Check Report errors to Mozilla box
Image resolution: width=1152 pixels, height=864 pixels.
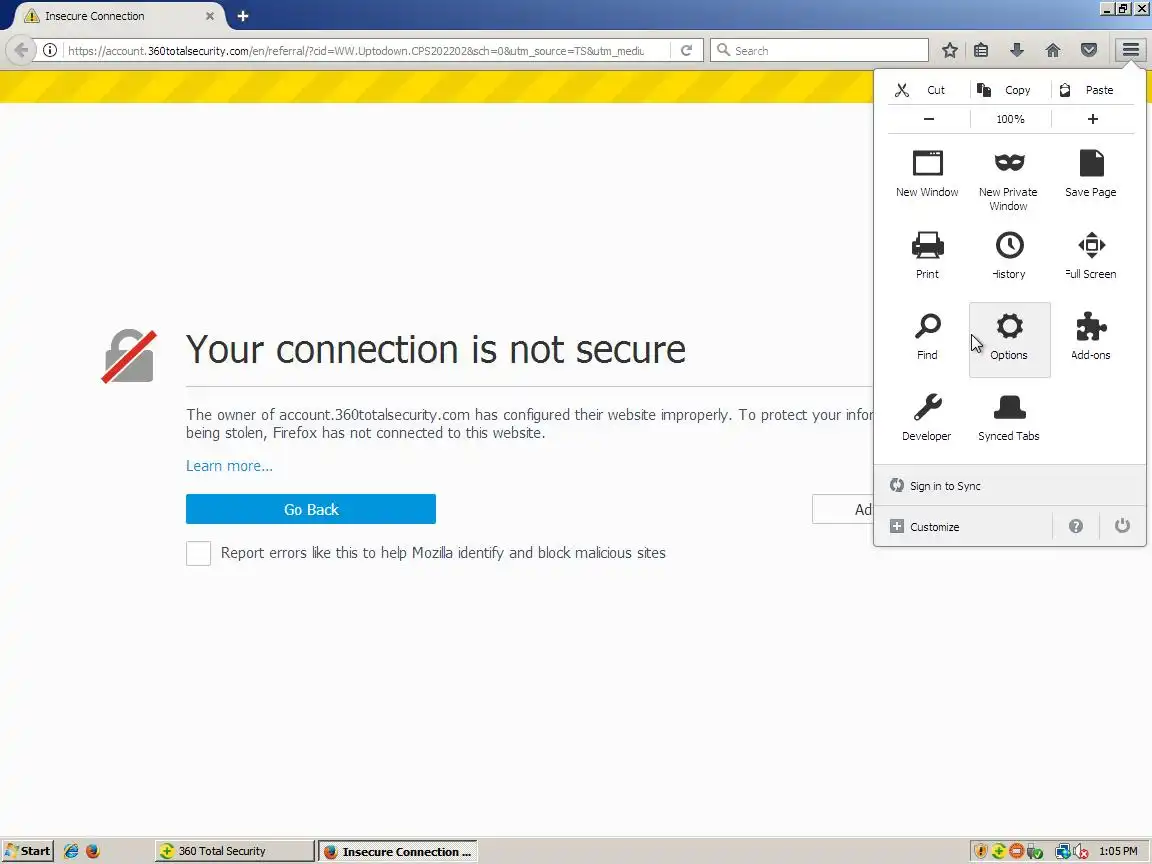198,553
